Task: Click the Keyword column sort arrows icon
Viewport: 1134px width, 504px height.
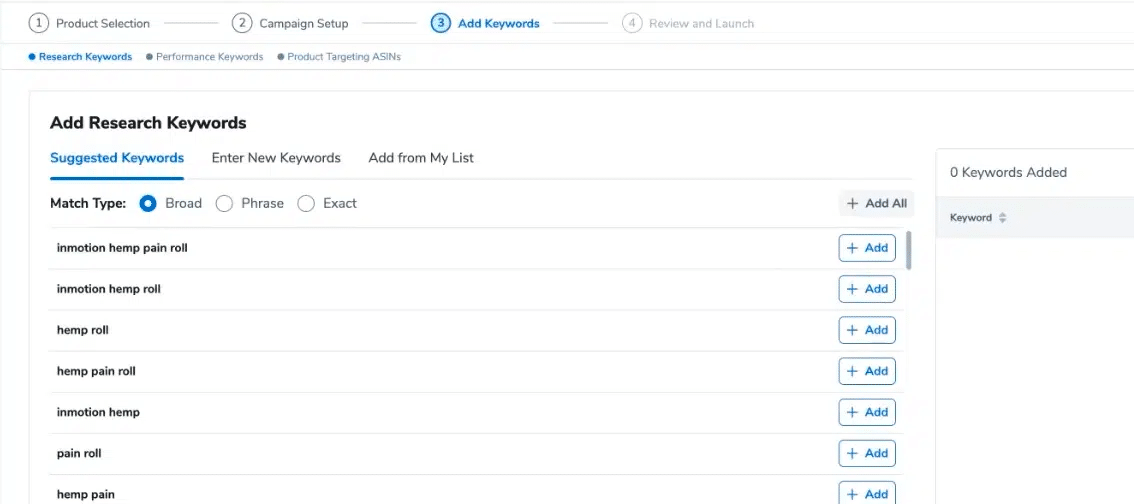Action: click(x=1003, y=218)
